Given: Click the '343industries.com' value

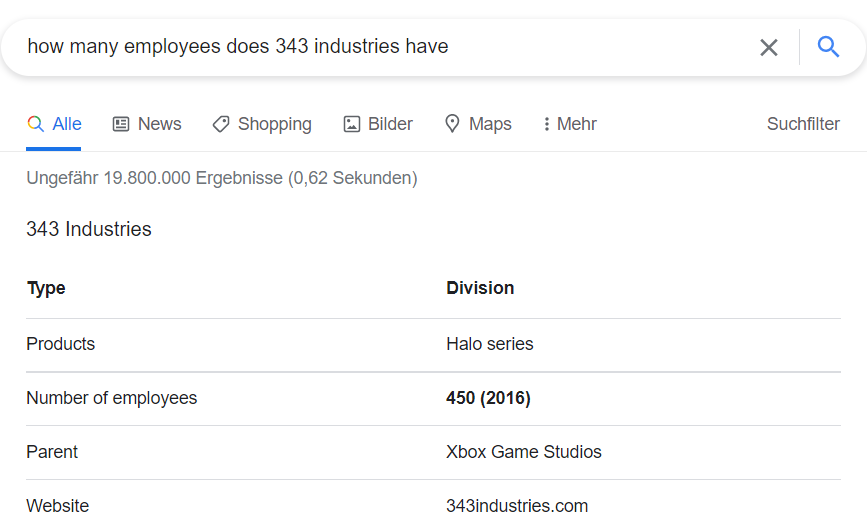Looking at the screenshot, I should tap(517, 506).
